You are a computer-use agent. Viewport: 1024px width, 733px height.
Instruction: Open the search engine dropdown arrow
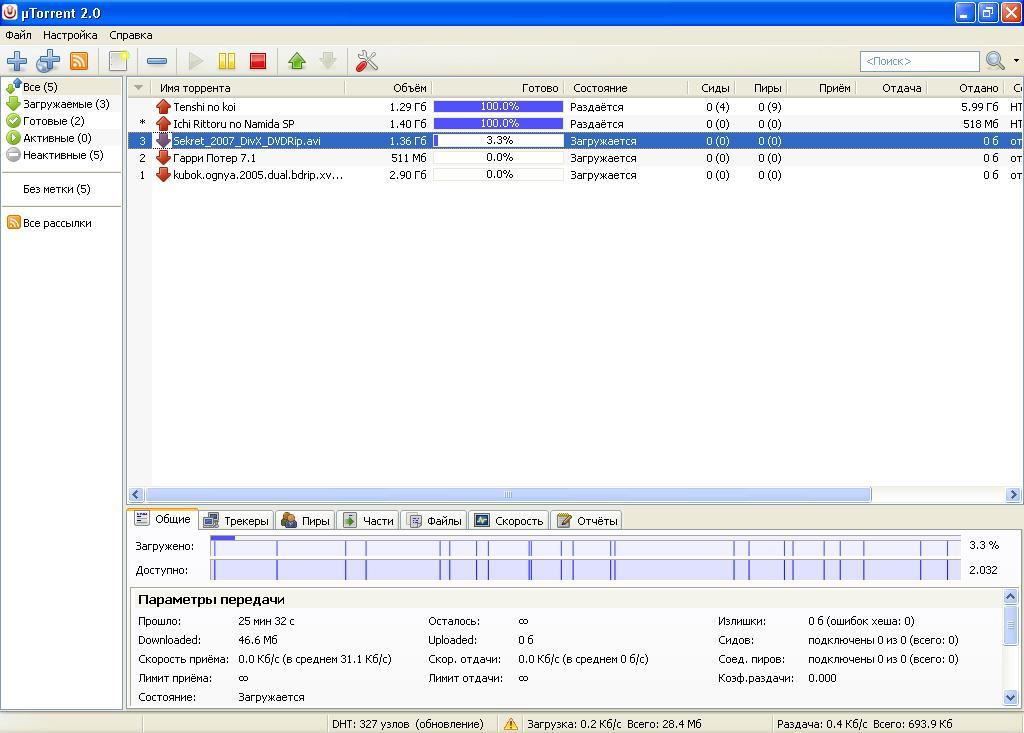tap(1016, 61)
